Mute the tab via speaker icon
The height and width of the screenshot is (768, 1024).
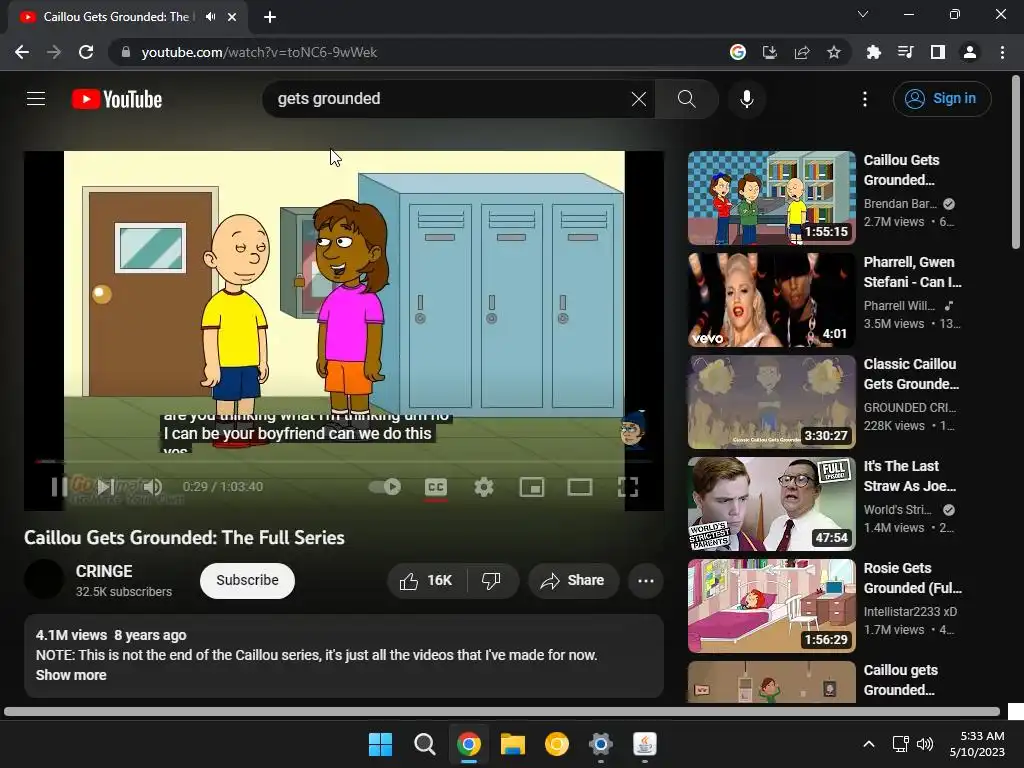(210, 17)
